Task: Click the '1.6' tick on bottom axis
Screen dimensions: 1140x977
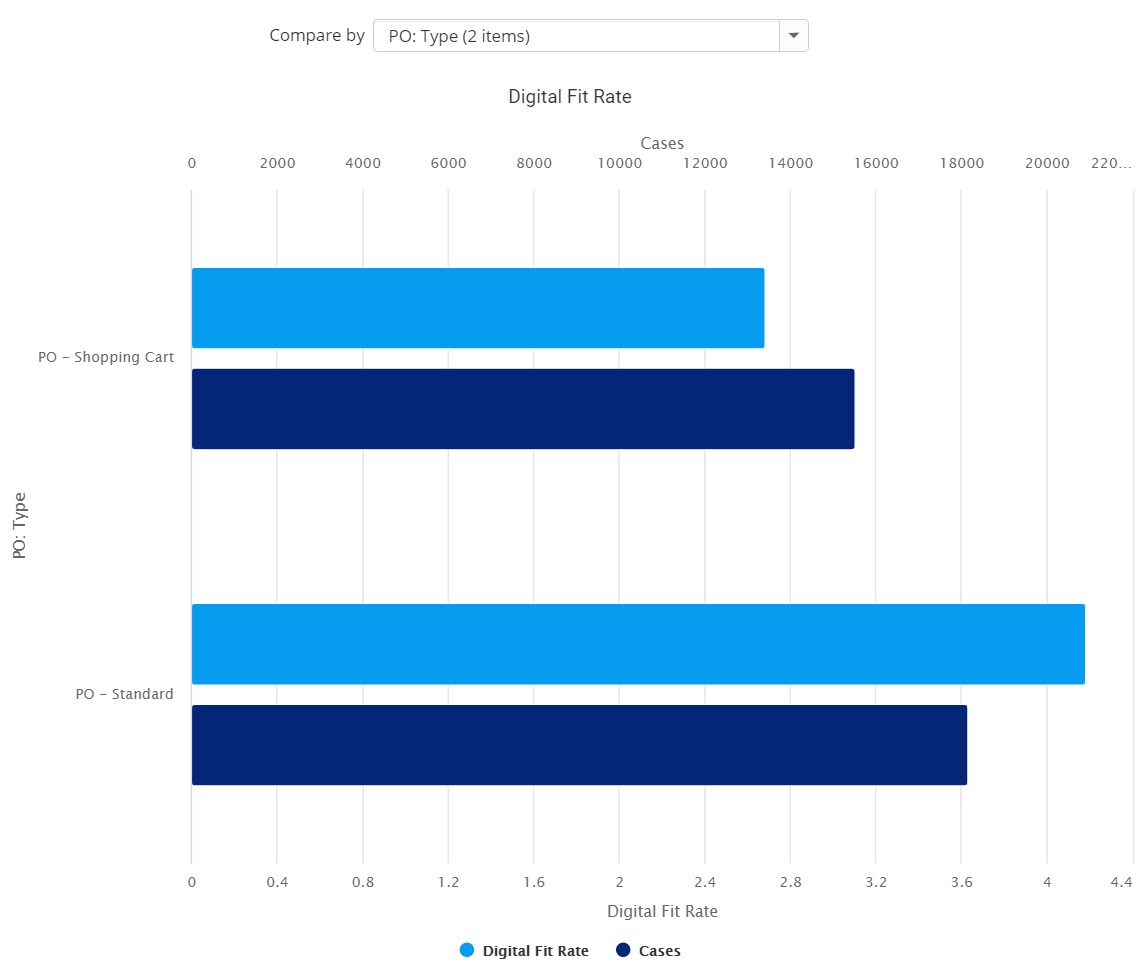Action: pos(534,882)
